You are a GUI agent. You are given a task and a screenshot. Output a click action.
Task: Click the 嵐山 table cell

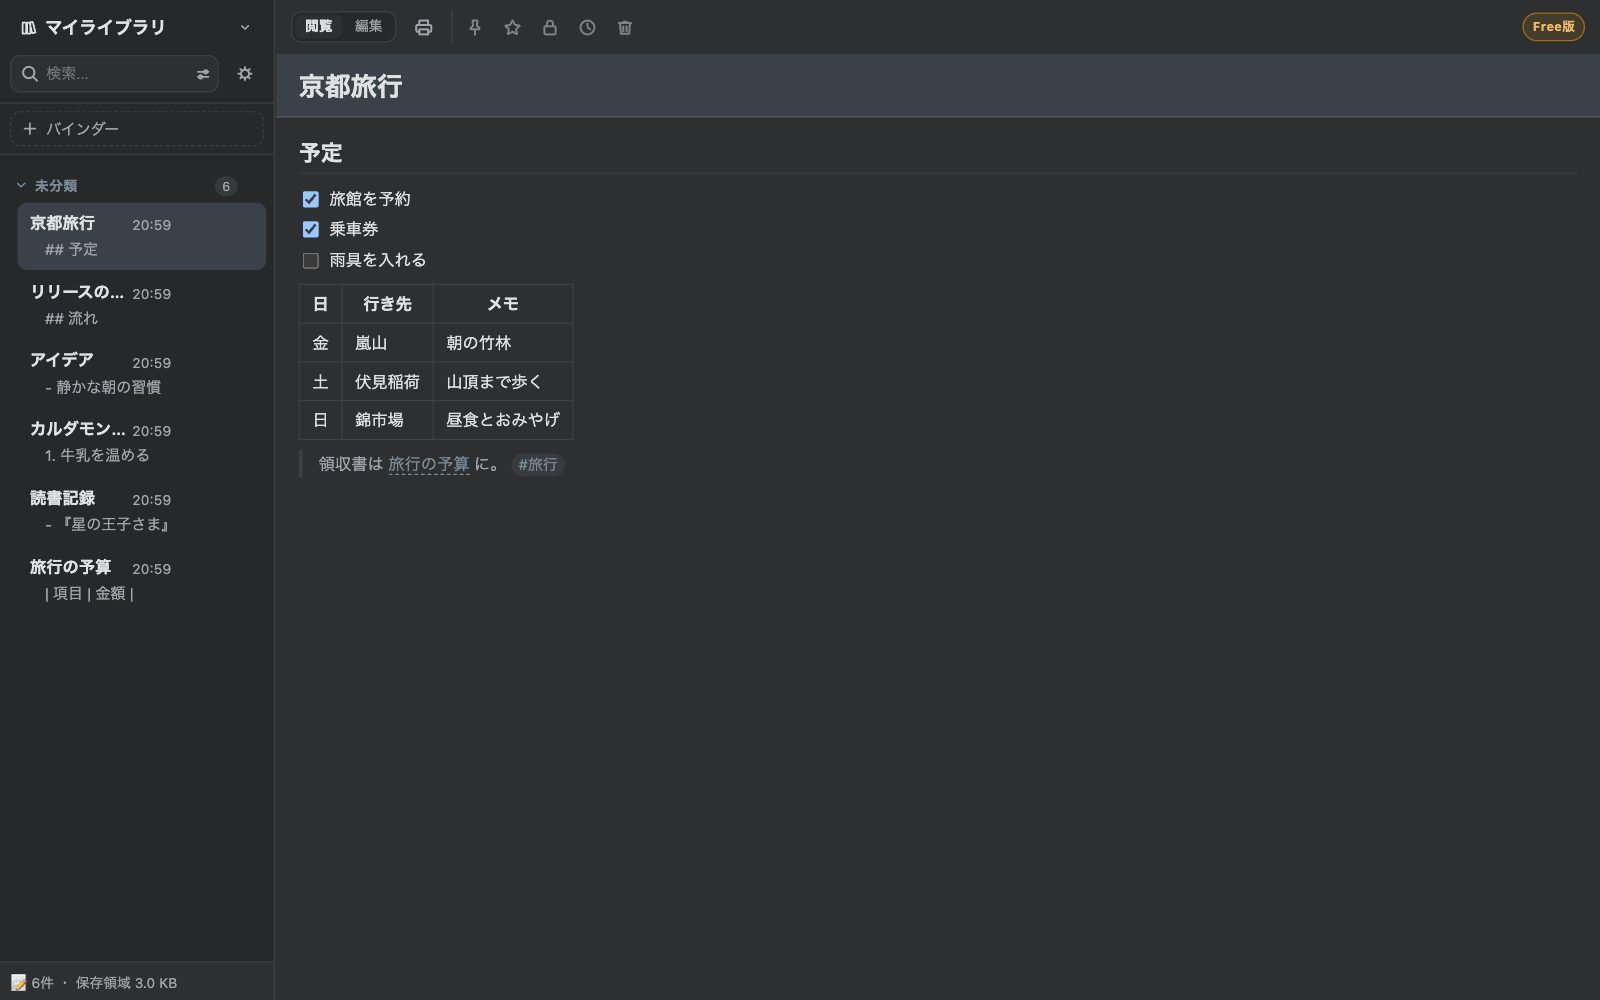tap(388, 343)
